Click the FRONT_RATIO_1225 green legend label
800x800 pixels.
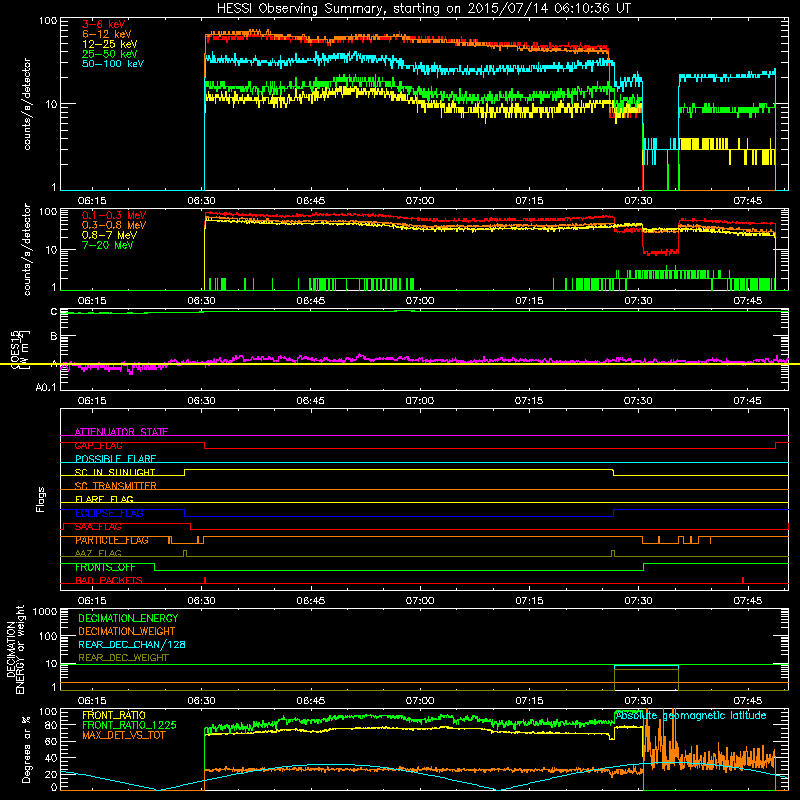click(129, 725)
